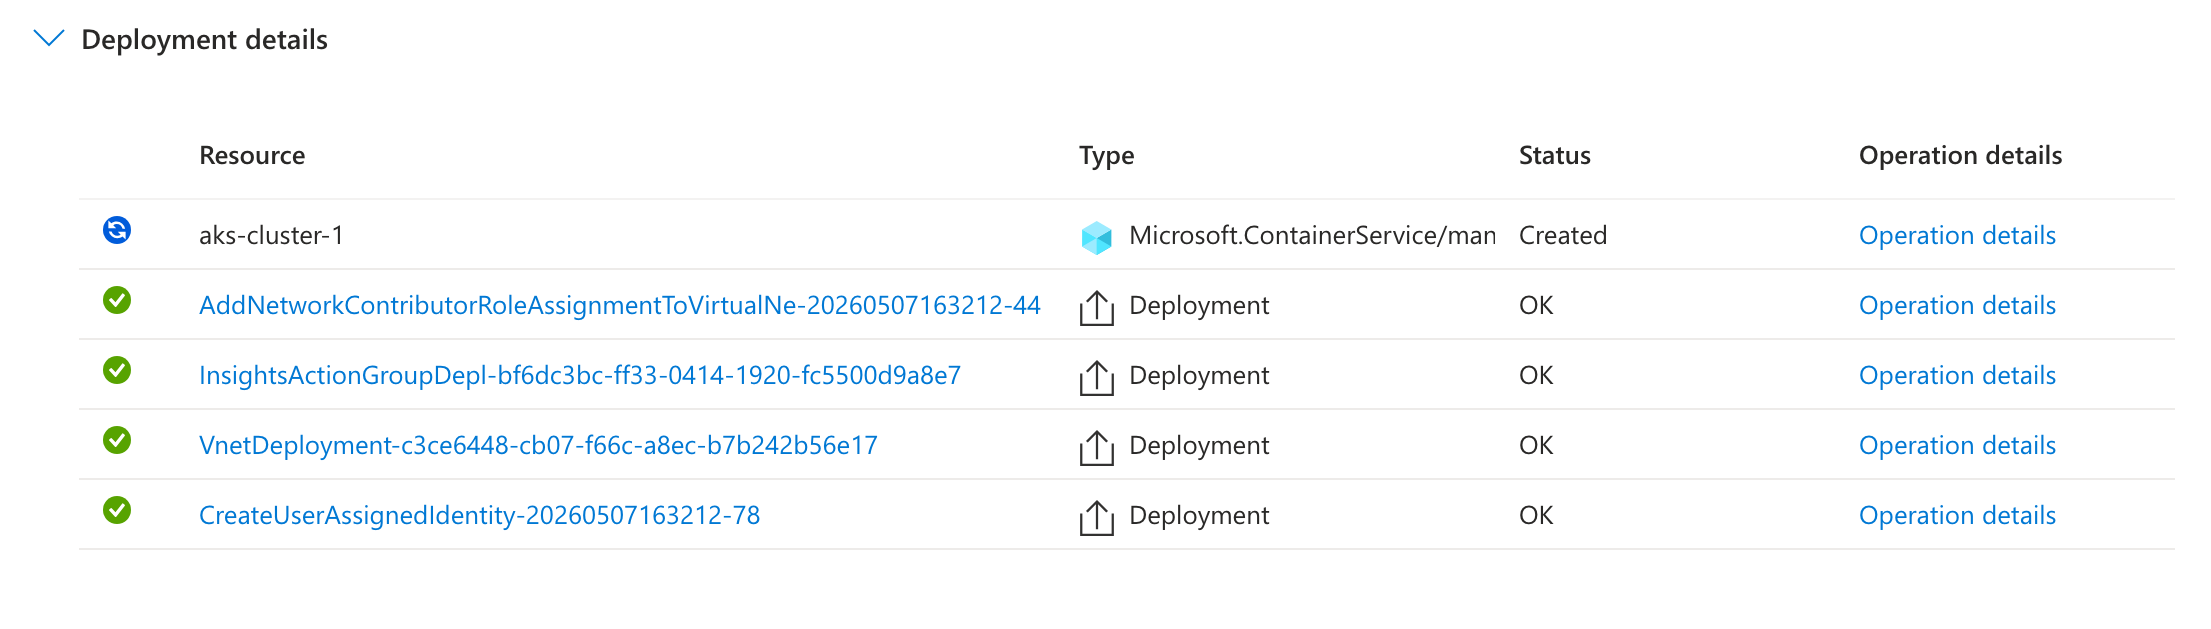Click the OK status in InsightsActionGroupDepl row
2211x629 pixels.
tap(1536, 375)
